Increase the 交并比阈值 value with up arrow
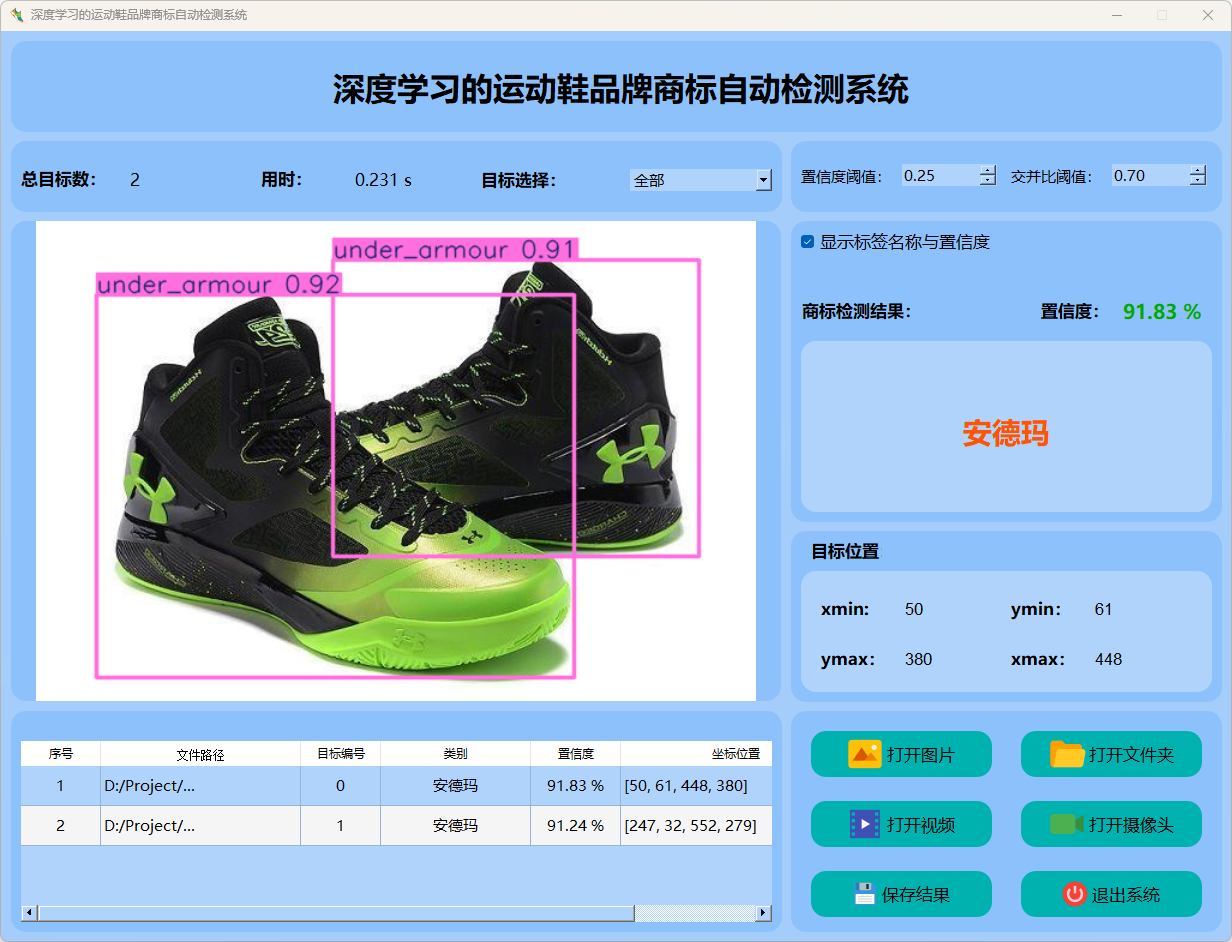The height and width of the screenshot is (942, 1232). click(x=1198, y=170)
